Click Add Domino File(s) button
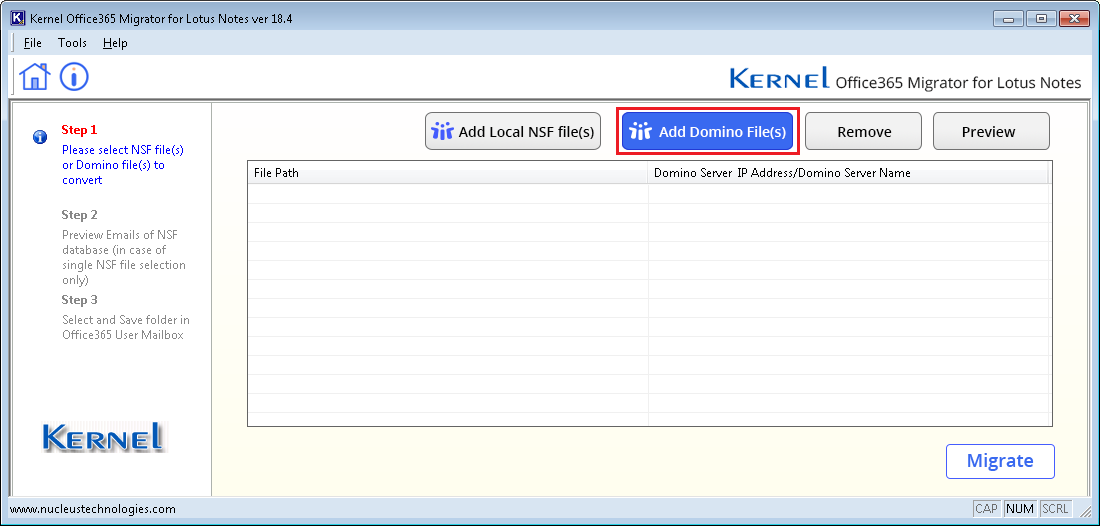The height and width of the screenshot is (526, 1100). click(708, 131)
